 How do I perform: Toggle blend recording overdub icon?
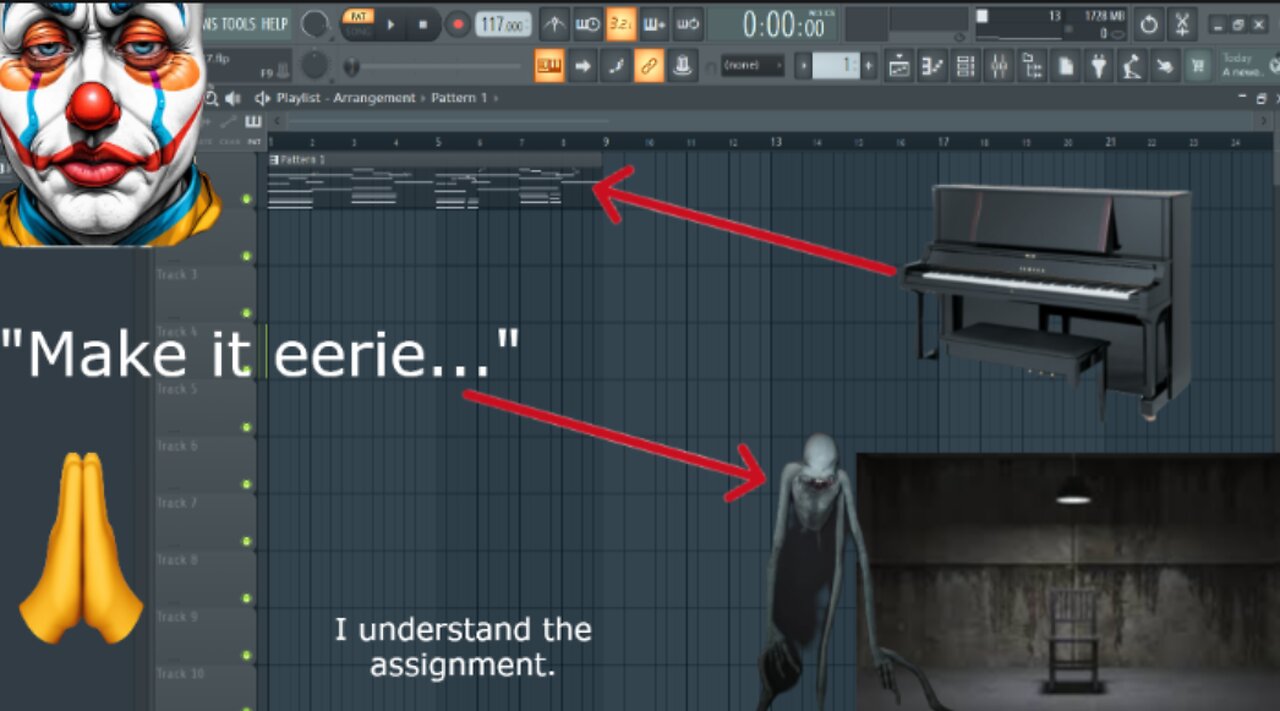tap(654, 23)
